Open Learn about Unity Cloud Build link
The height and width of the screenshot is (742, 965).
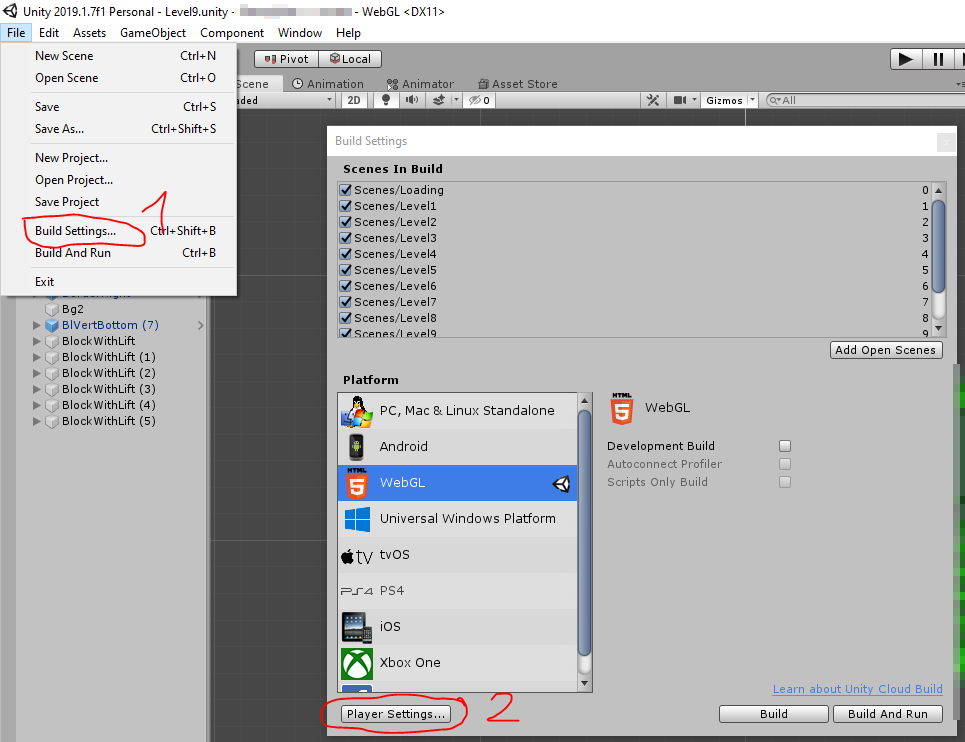[x=857, y=689]
